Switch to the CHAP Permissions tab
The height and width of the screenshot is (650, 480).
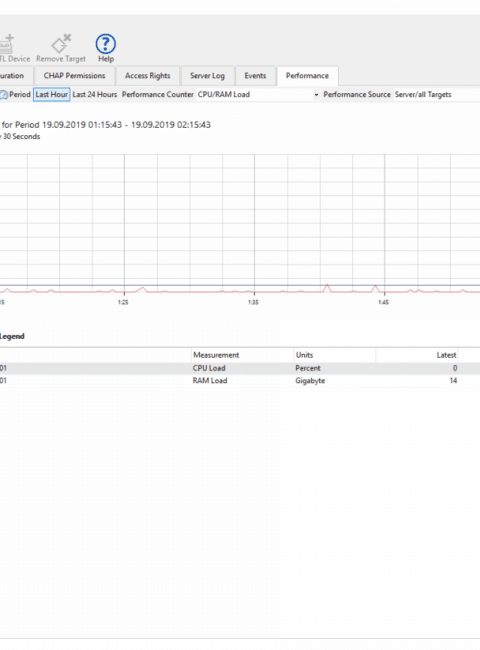click(74, 76)
